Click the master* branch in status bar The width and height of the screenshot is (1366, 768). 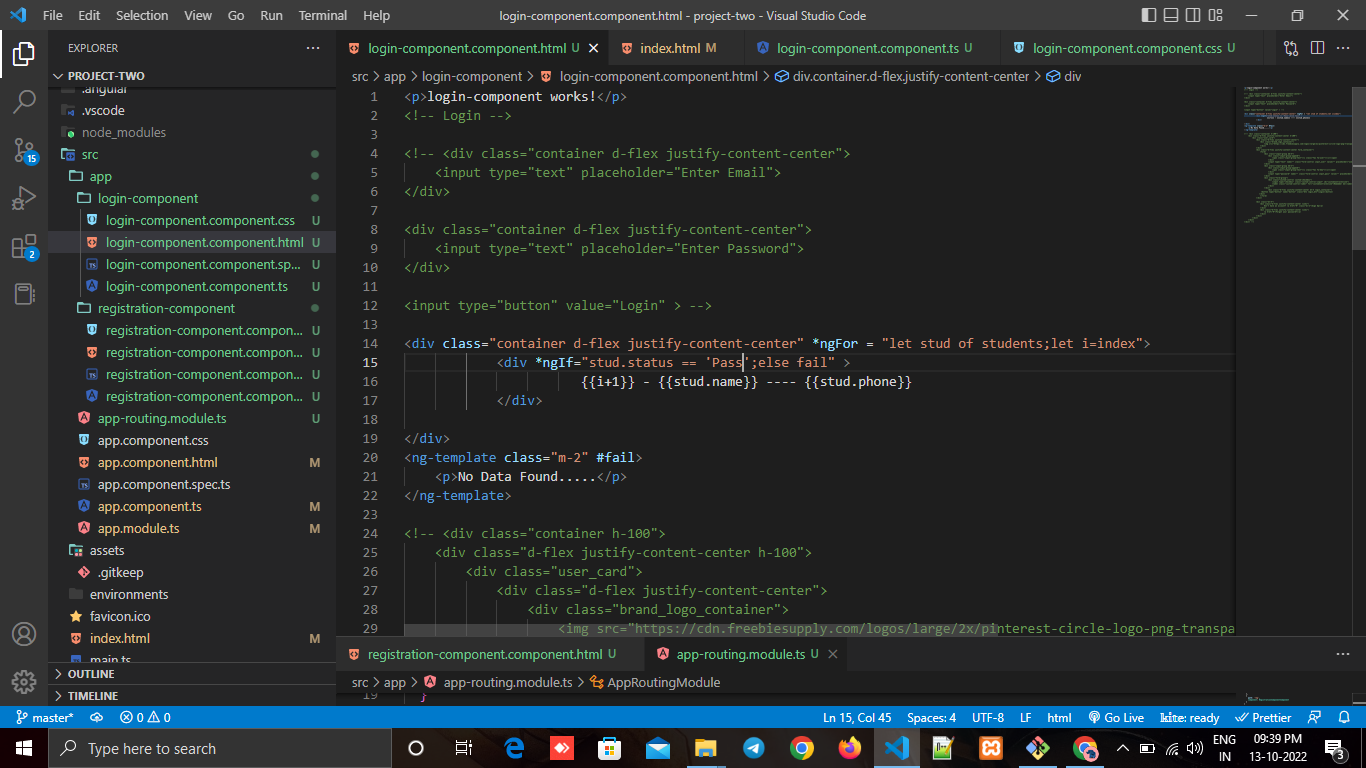44,717
